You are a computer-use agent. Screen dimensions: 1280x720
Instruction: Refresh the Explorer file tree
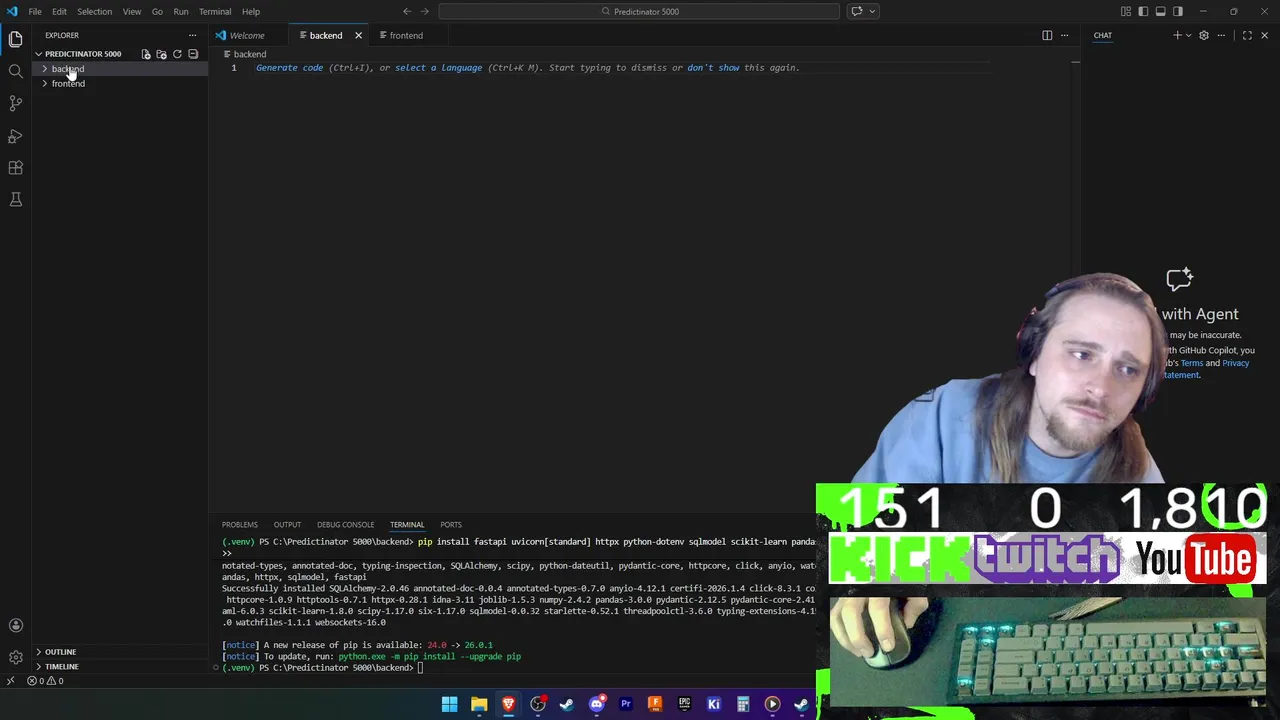point(177,54)
